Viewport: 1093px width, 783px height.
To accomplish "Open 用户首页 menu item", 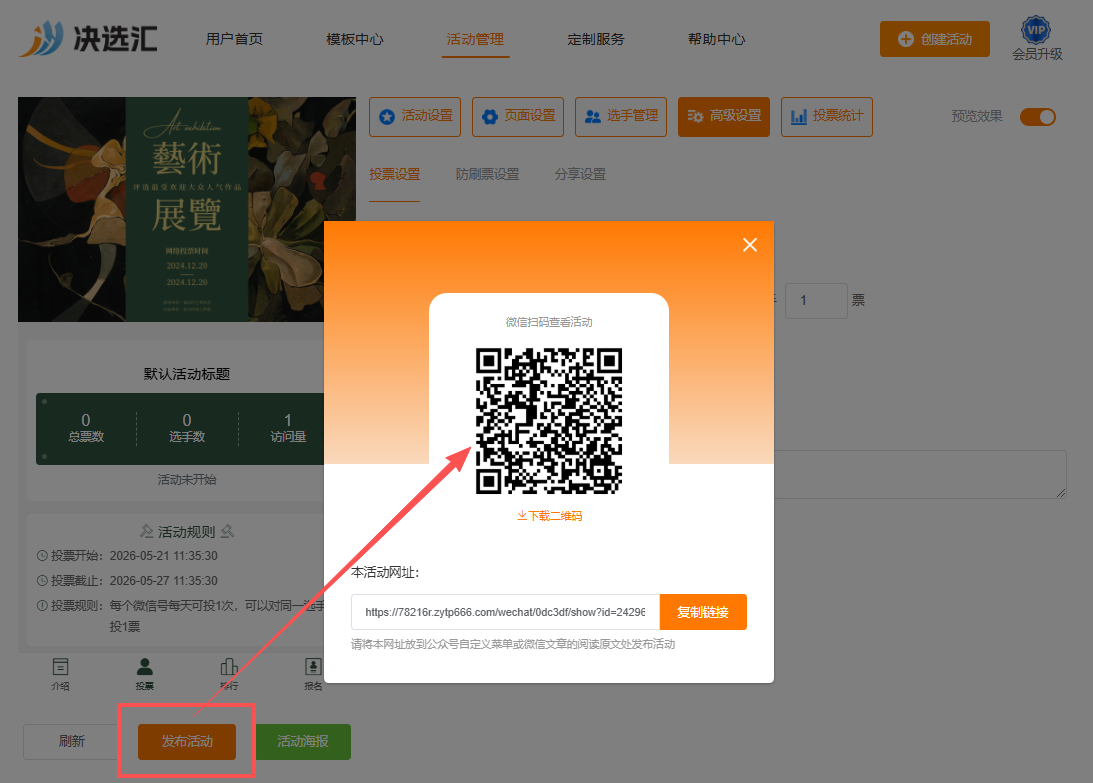I will point(234,39).
